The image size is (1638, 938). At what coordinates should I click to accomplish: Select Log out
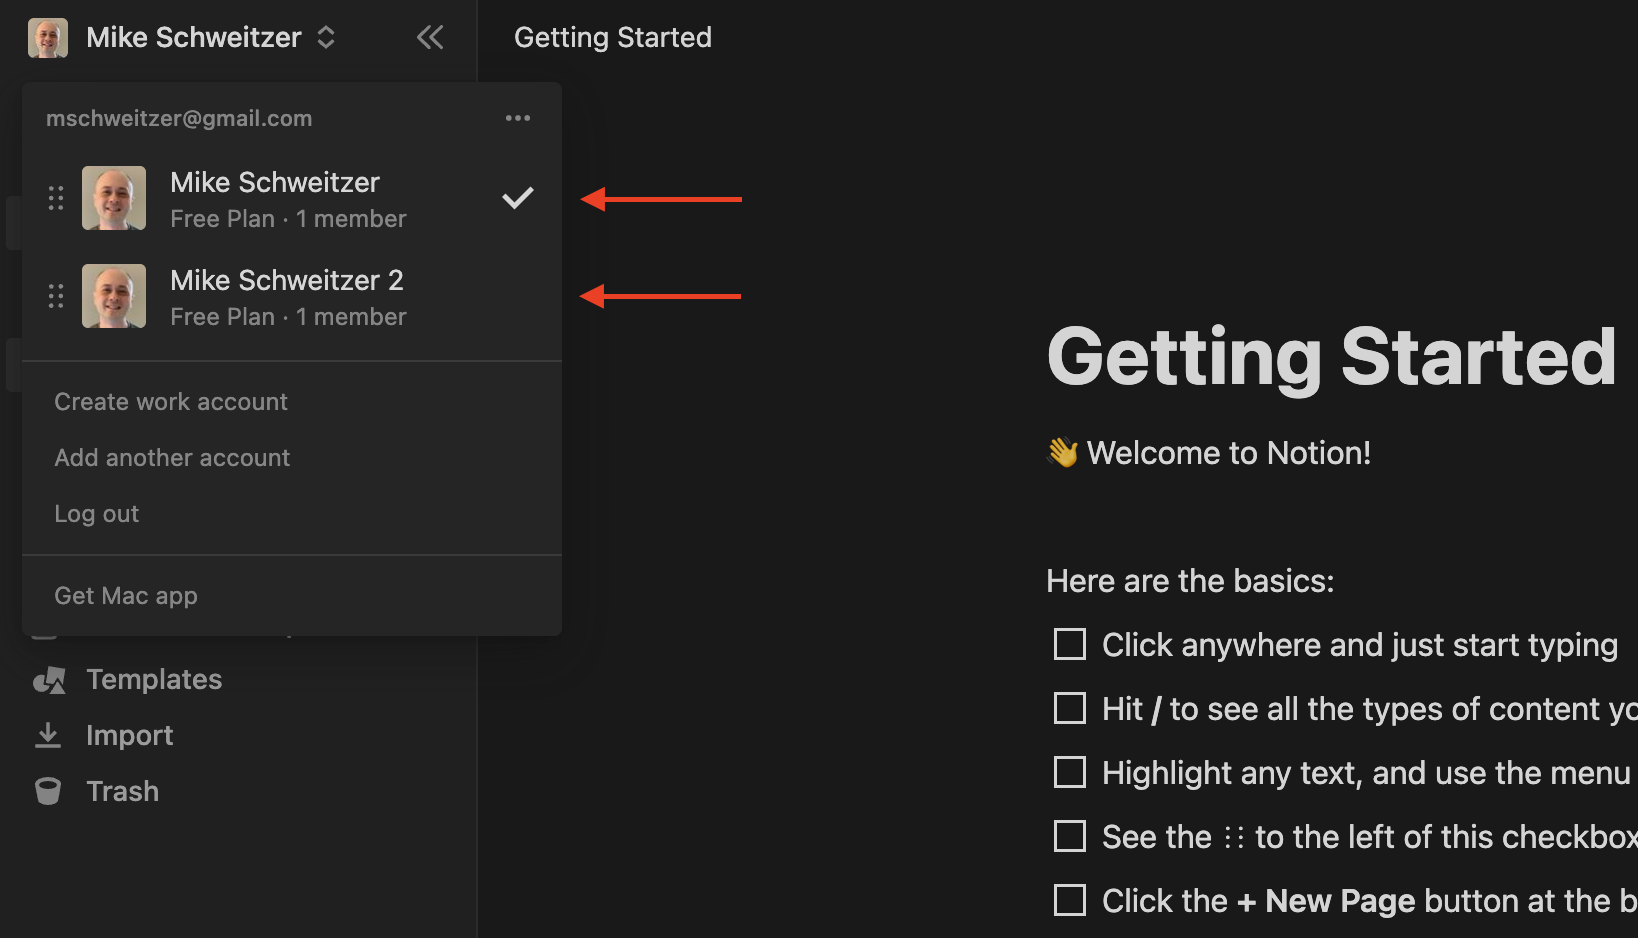tap(97, 514)
